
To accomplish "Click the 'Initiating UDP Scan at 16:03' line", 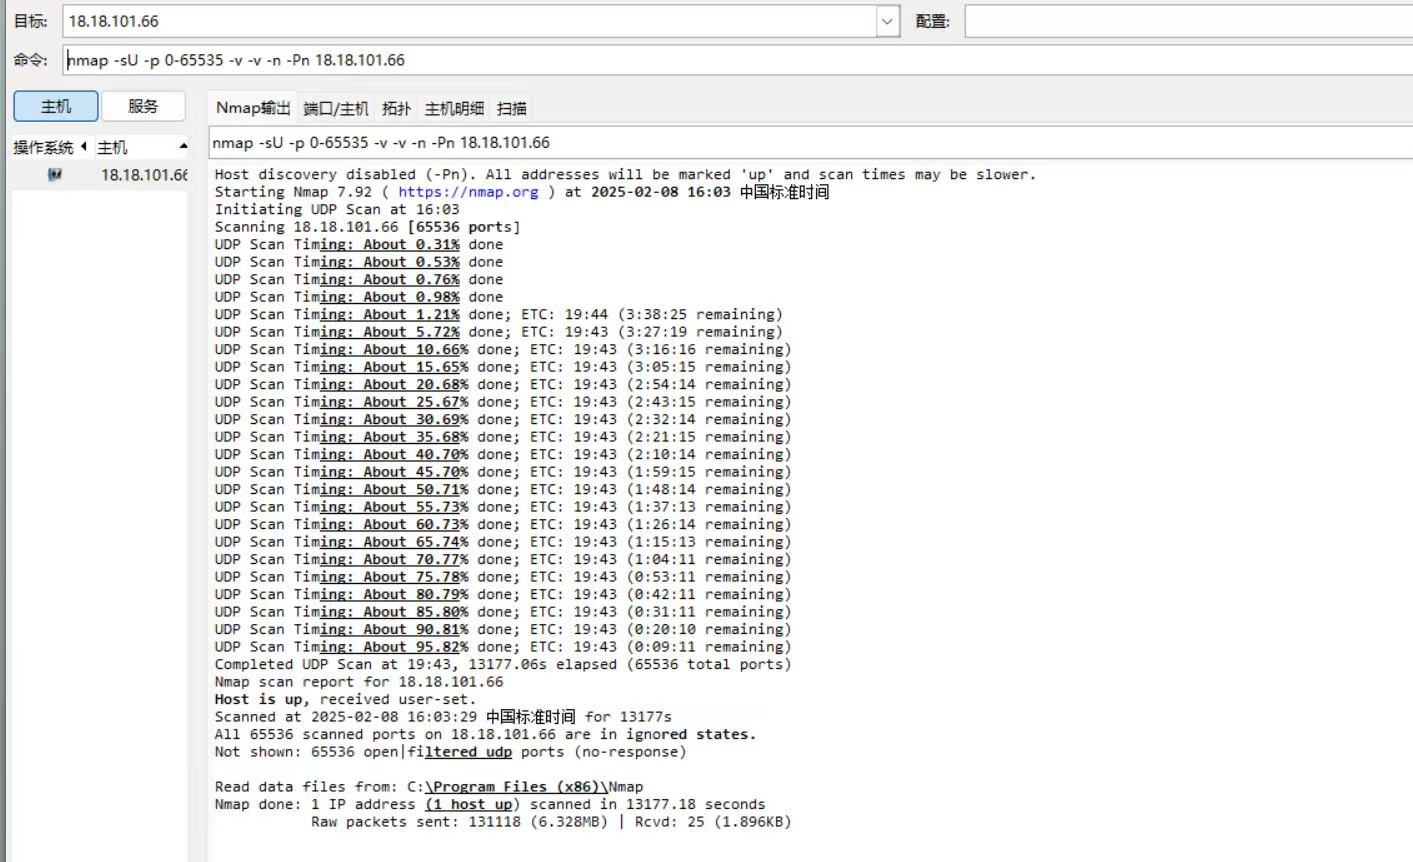I will pyautogui.click(x=337, y=209).
